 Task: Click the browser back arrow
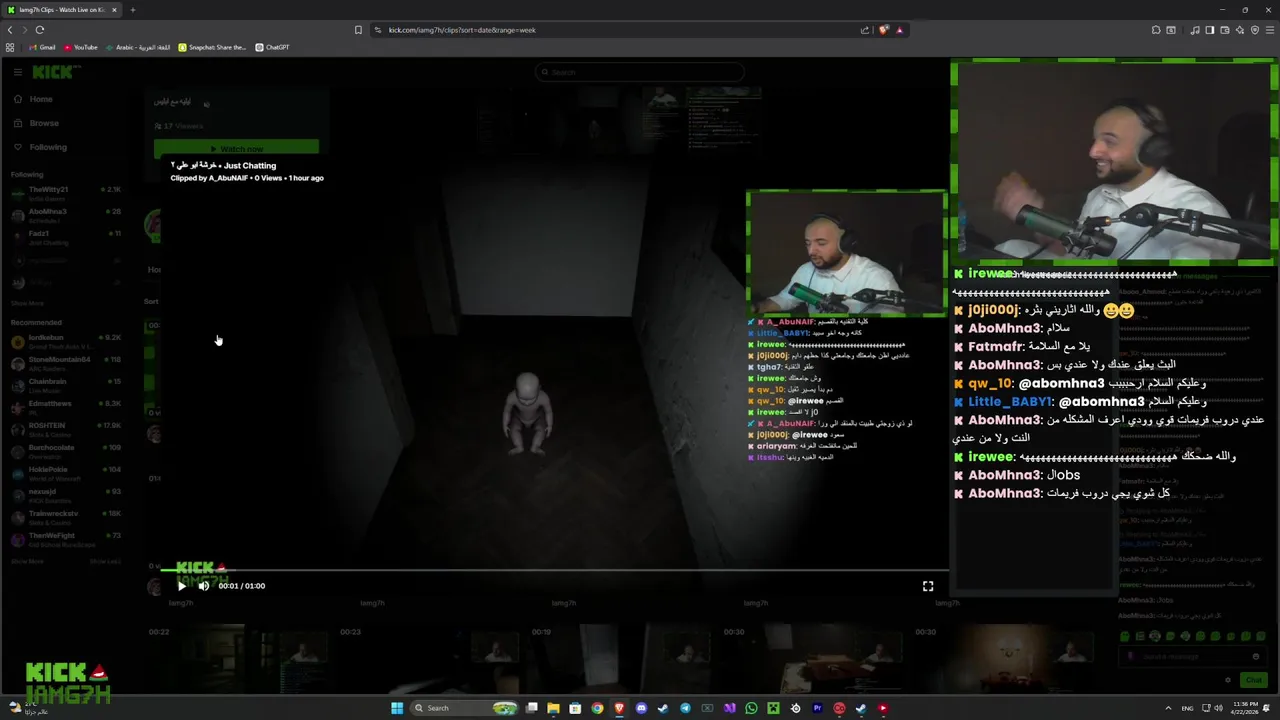pyautogui.click(x=10, y=30)
